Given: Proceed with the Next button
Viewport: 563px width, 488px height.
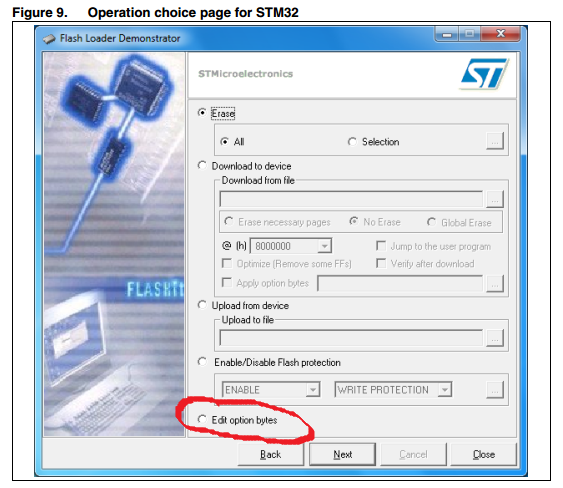Looking at the screenshot, I should coord(343,454).
